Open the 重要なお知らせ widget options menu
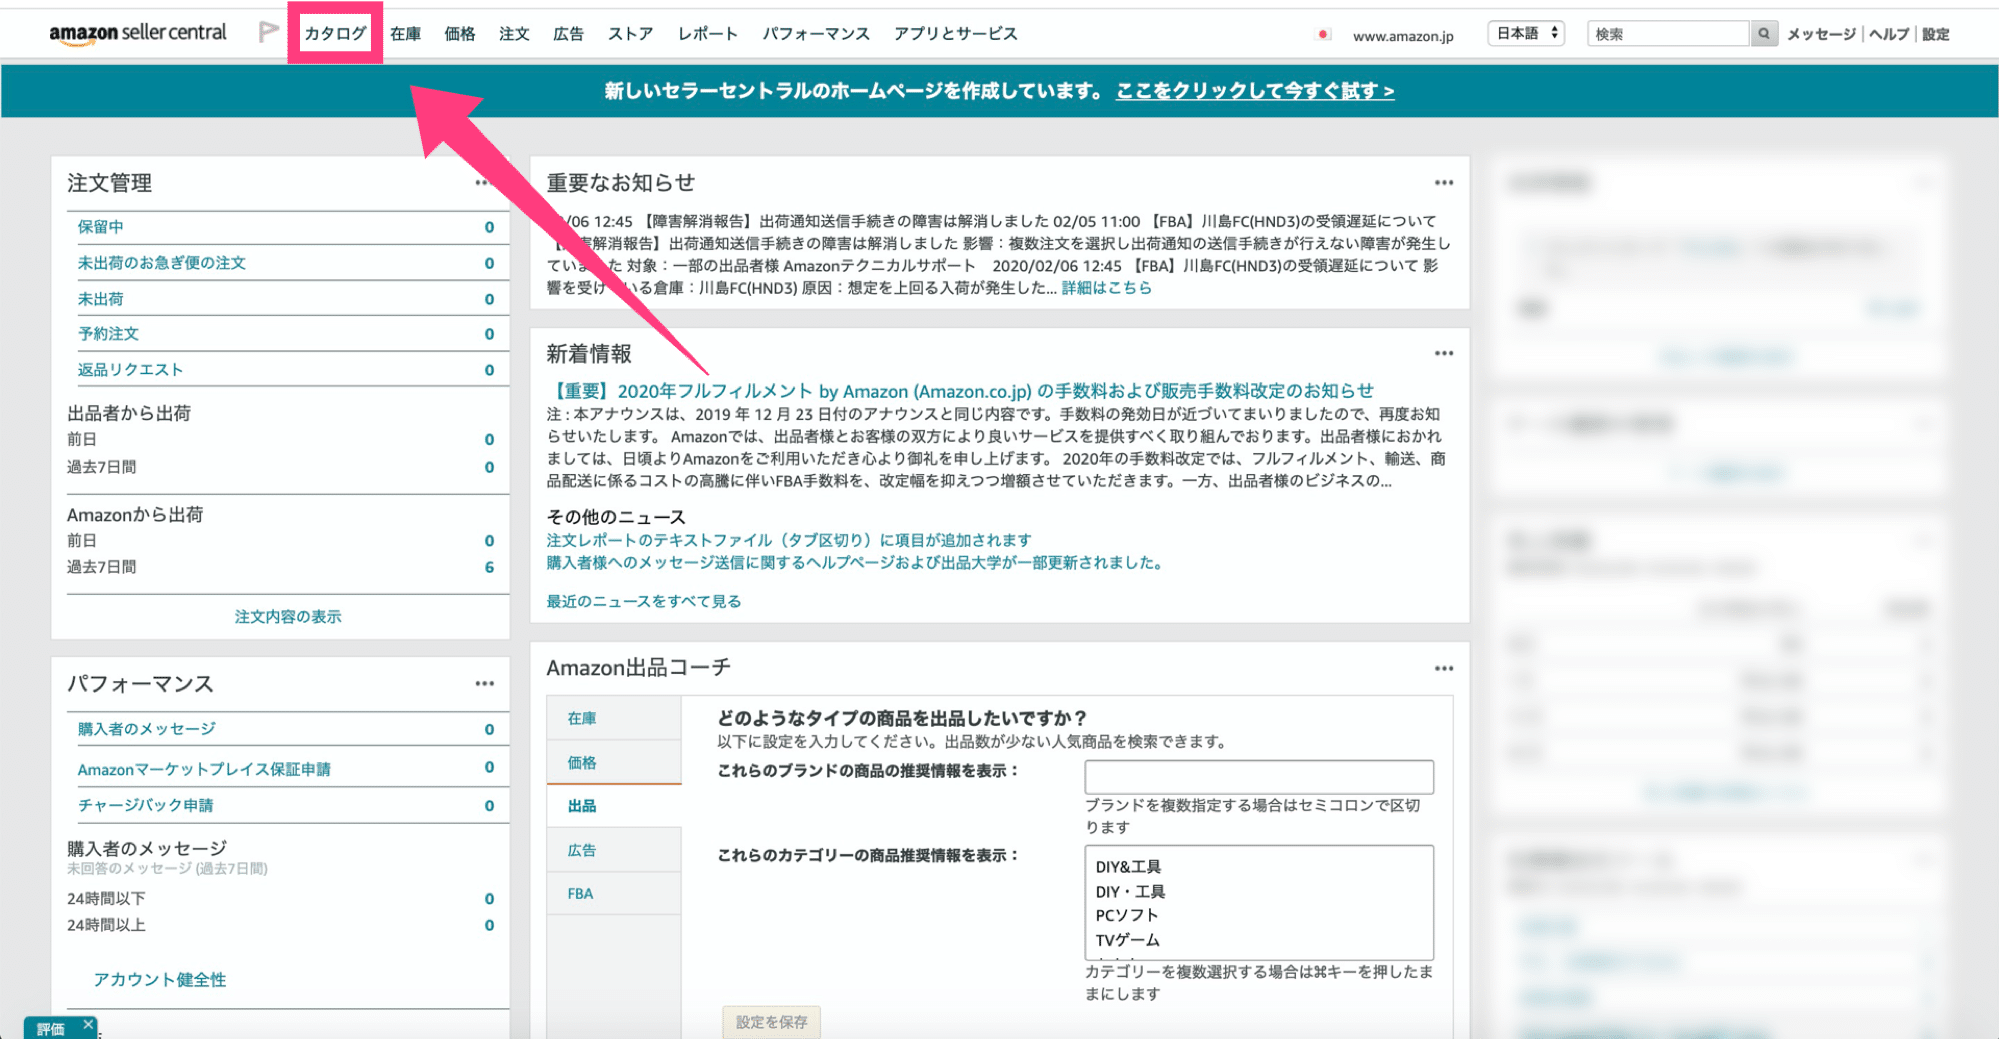1999x1039 pixels. click(x=1444, y=183)
